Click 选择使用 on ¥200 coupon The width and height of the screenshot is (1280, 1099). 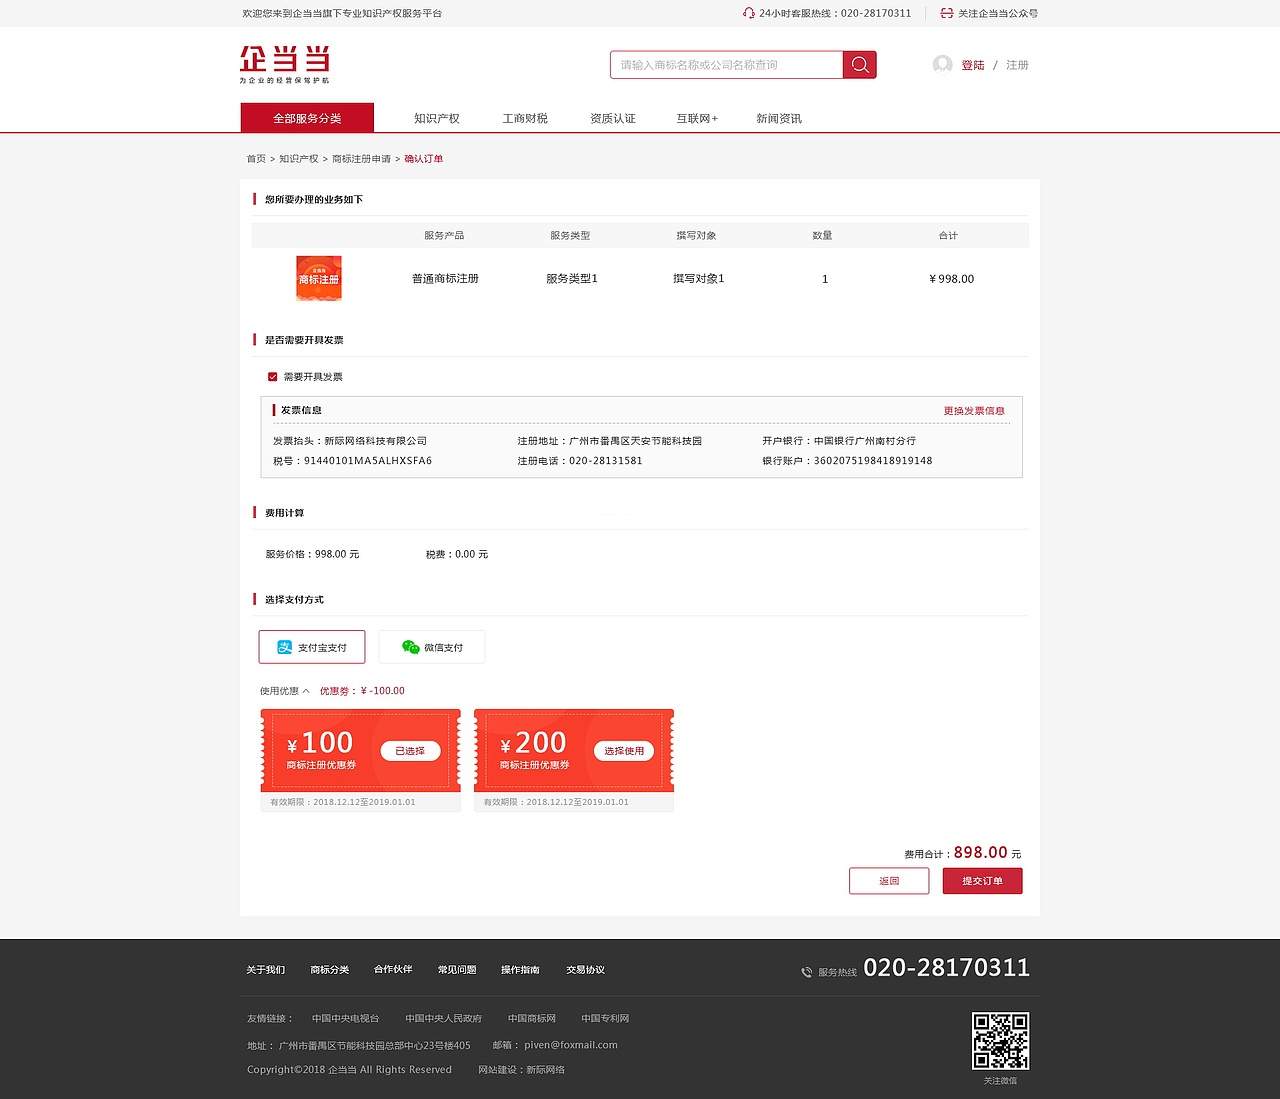pyautogui.click(x=624, y=751)
